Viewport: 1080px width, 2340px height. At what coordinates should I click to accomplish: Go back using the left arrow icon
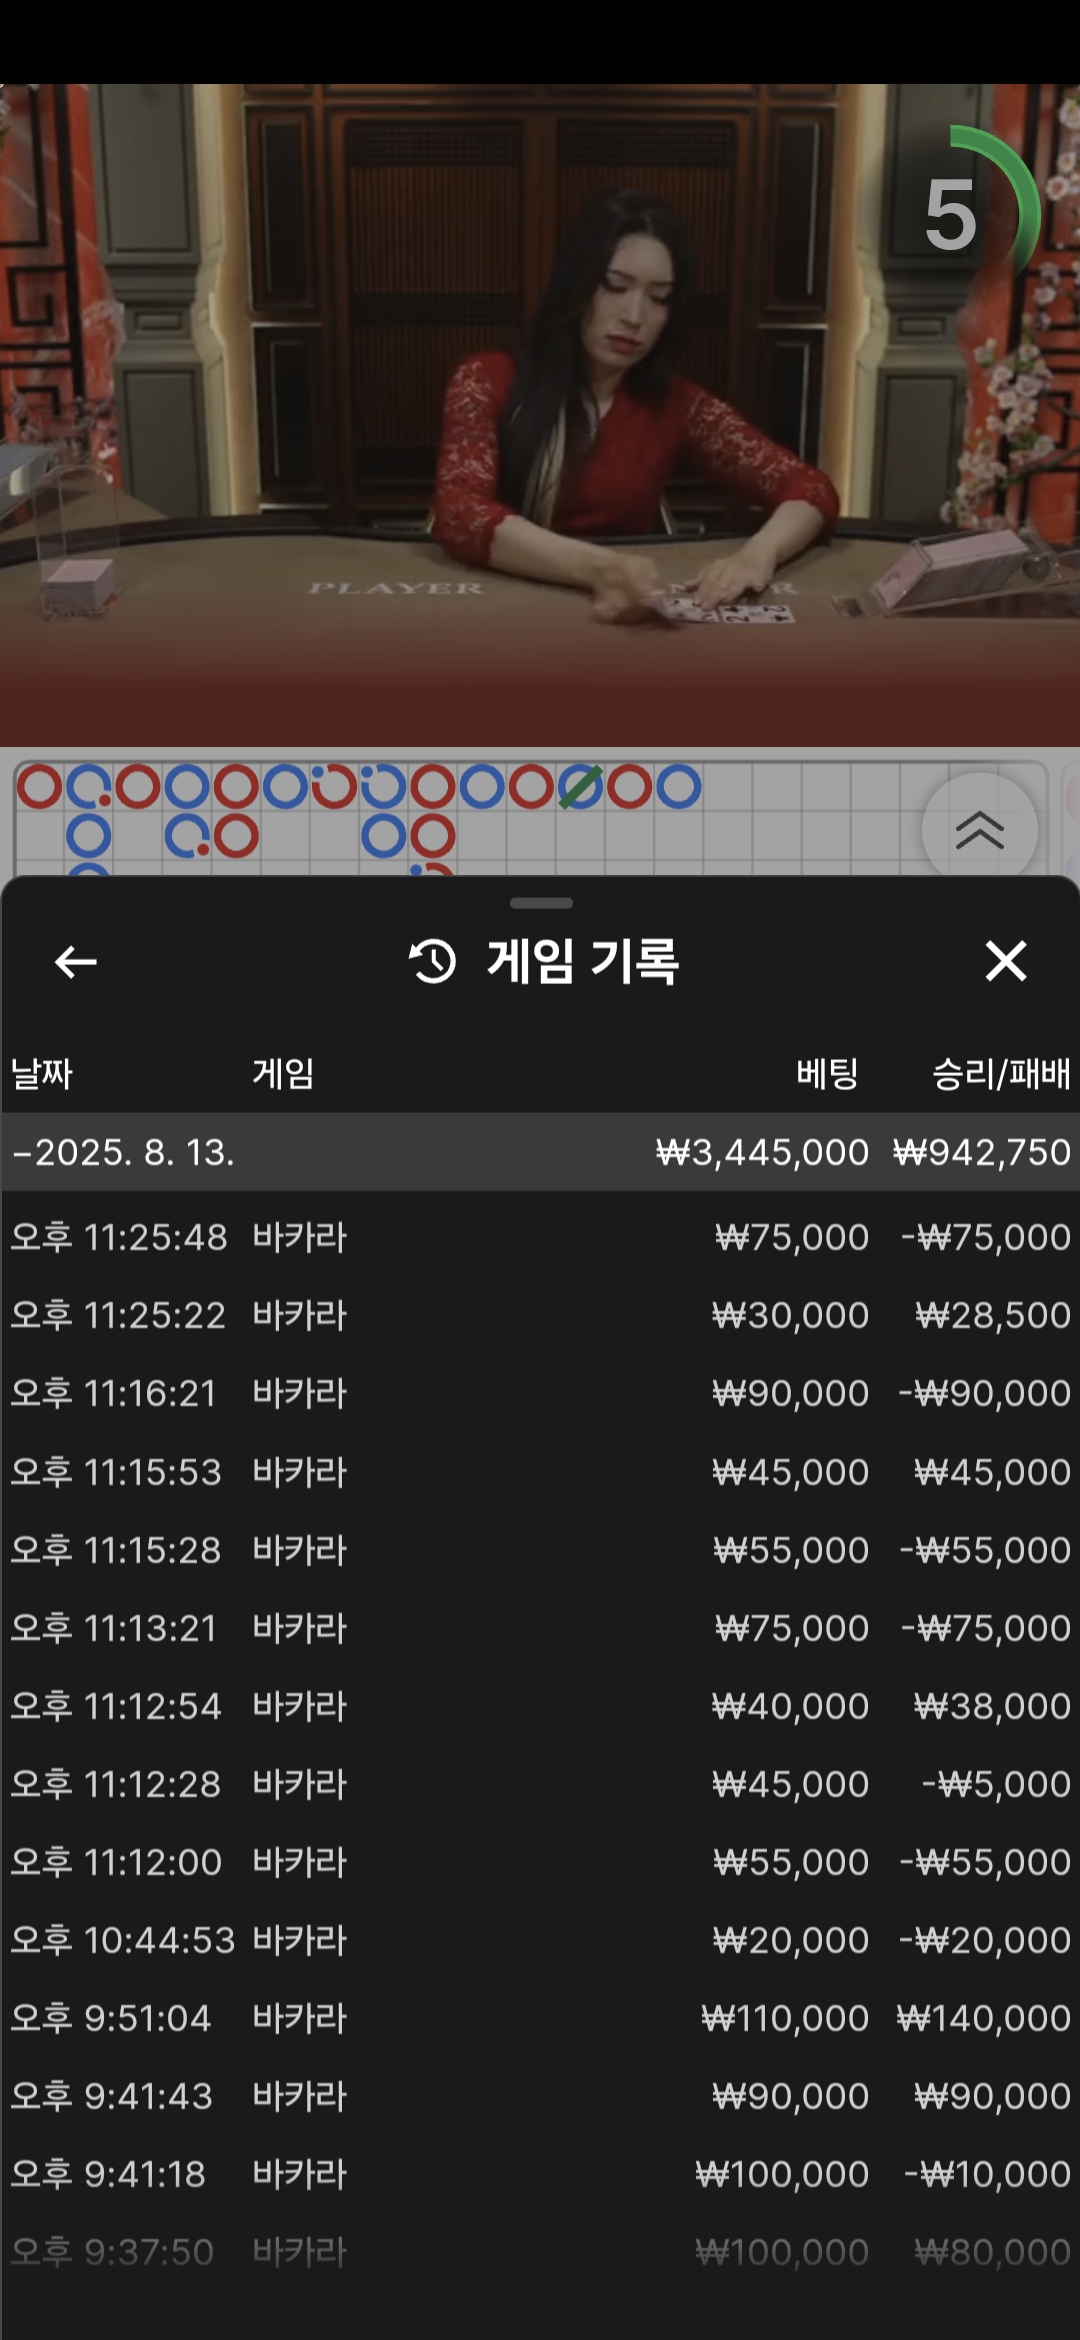[76, 962]
